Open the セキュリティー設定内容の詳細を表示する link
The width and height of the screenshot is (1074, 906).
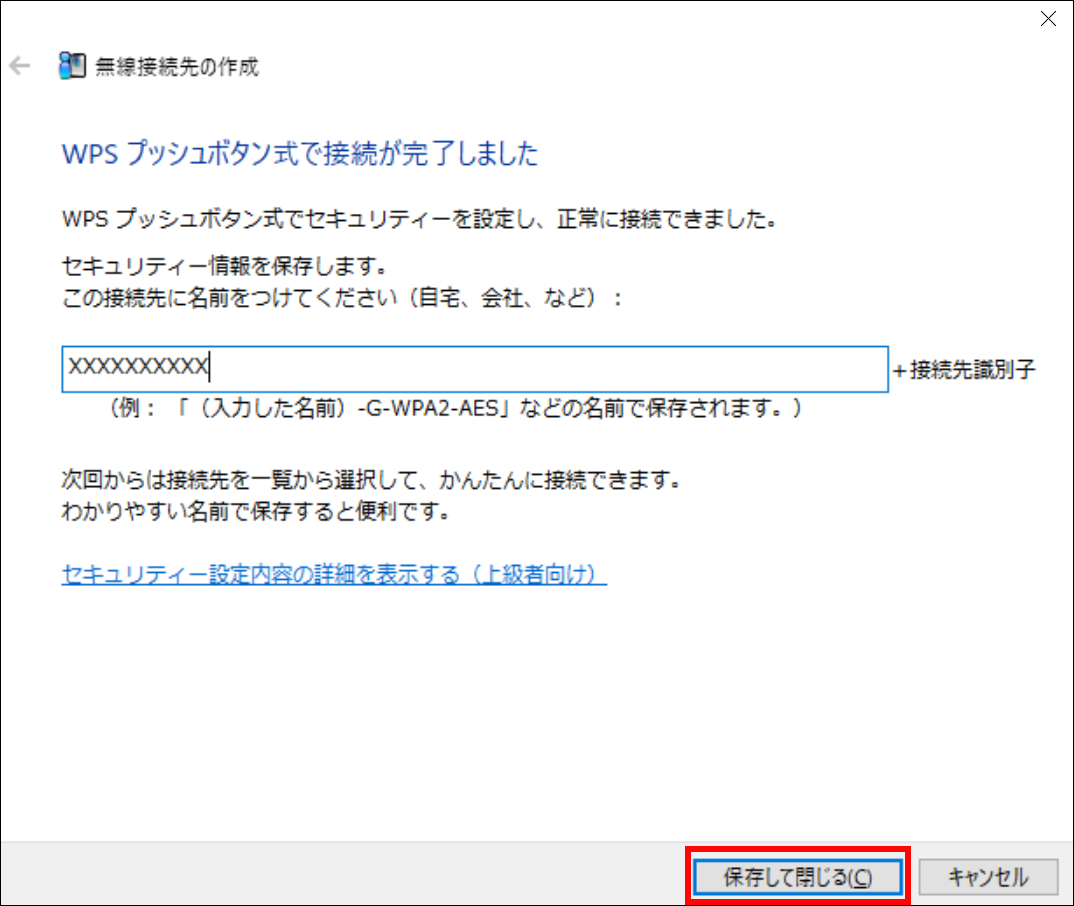point(333,575)
